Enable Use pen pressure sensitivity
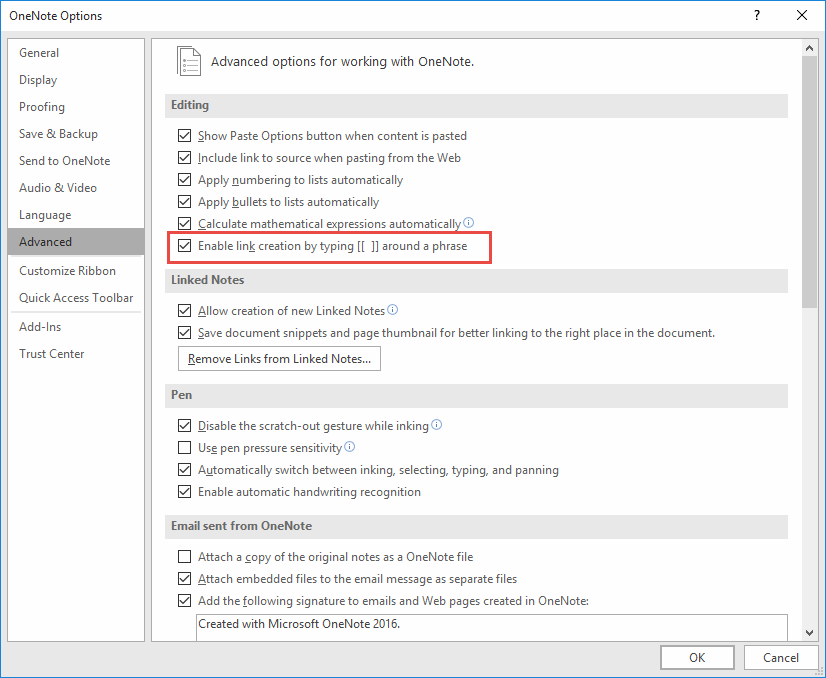826x678 pixels. click(184, 448)
